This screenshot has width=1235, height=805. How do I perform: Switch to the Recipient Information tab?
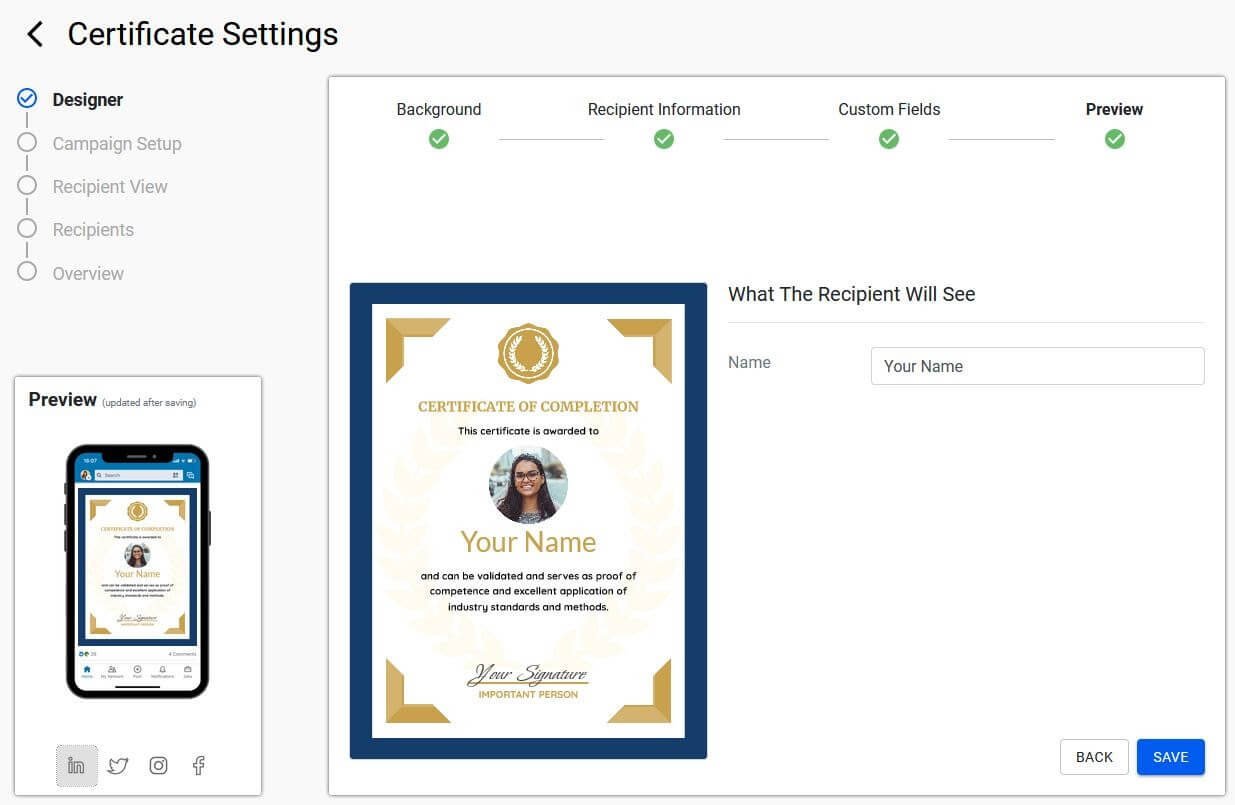click(x=663, y=109)
